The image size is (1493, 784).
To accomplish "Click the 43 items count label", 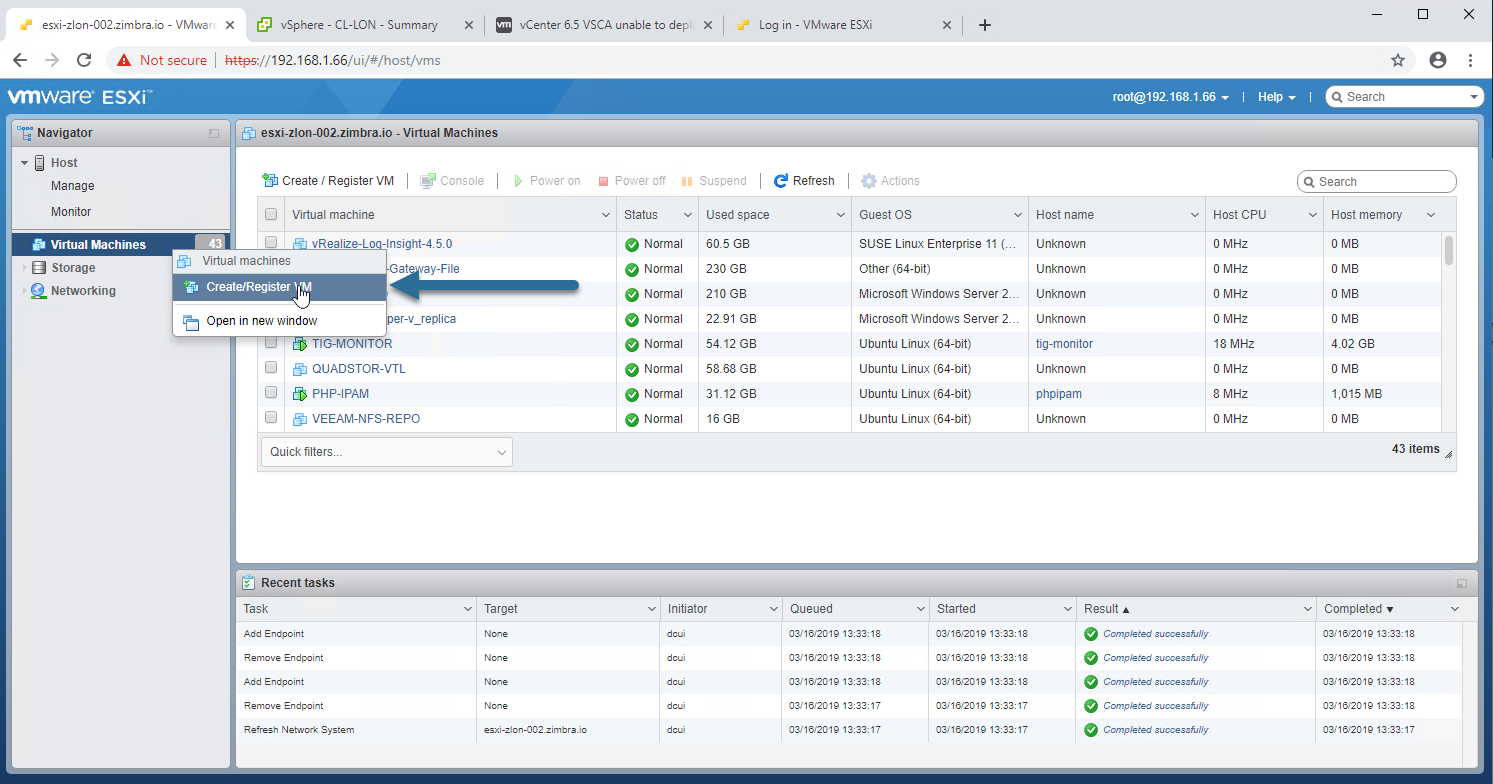I will click(x=1416, y=449).
